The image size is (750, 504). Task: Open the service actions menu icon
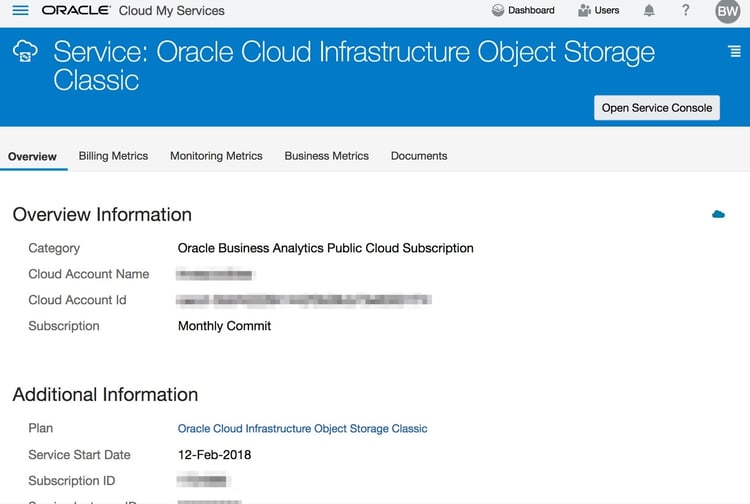(735, 51)
